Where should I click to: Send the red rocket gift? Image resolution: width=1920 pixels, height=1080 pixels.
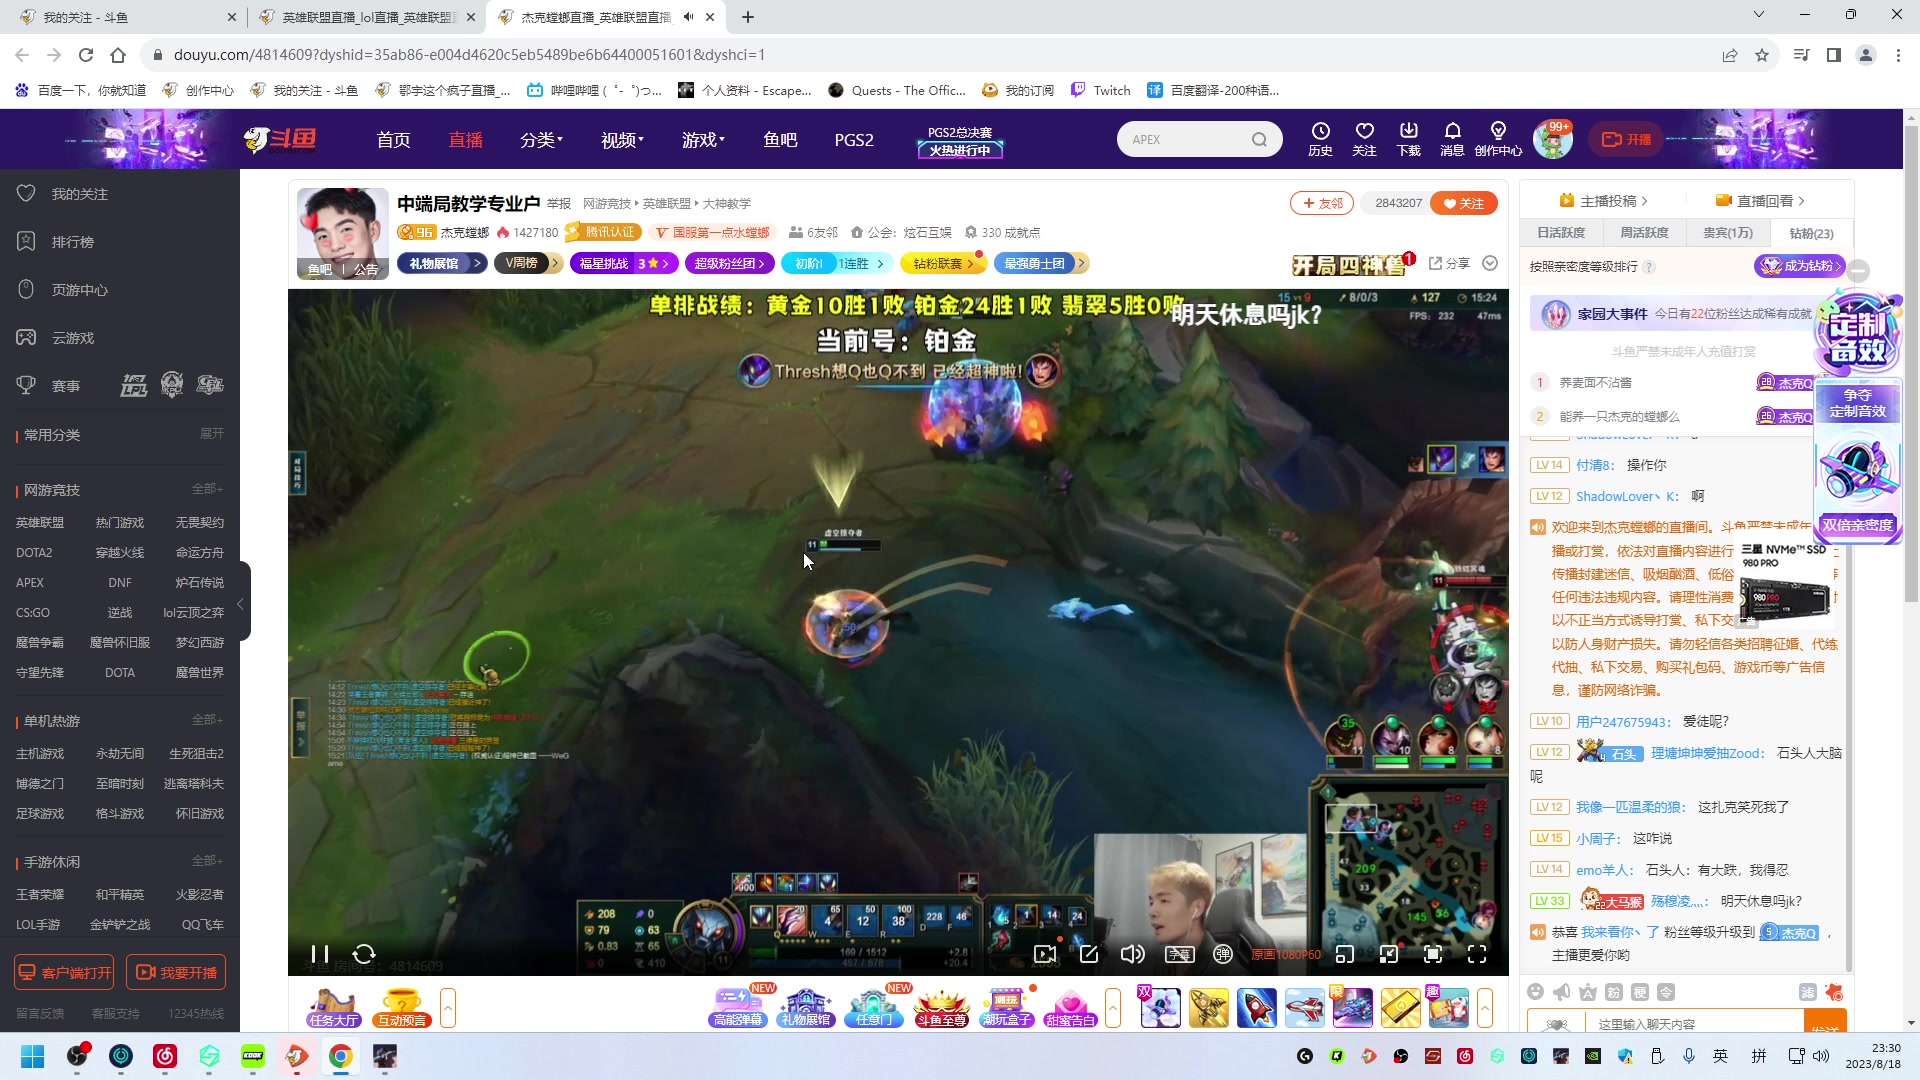1256,1008
